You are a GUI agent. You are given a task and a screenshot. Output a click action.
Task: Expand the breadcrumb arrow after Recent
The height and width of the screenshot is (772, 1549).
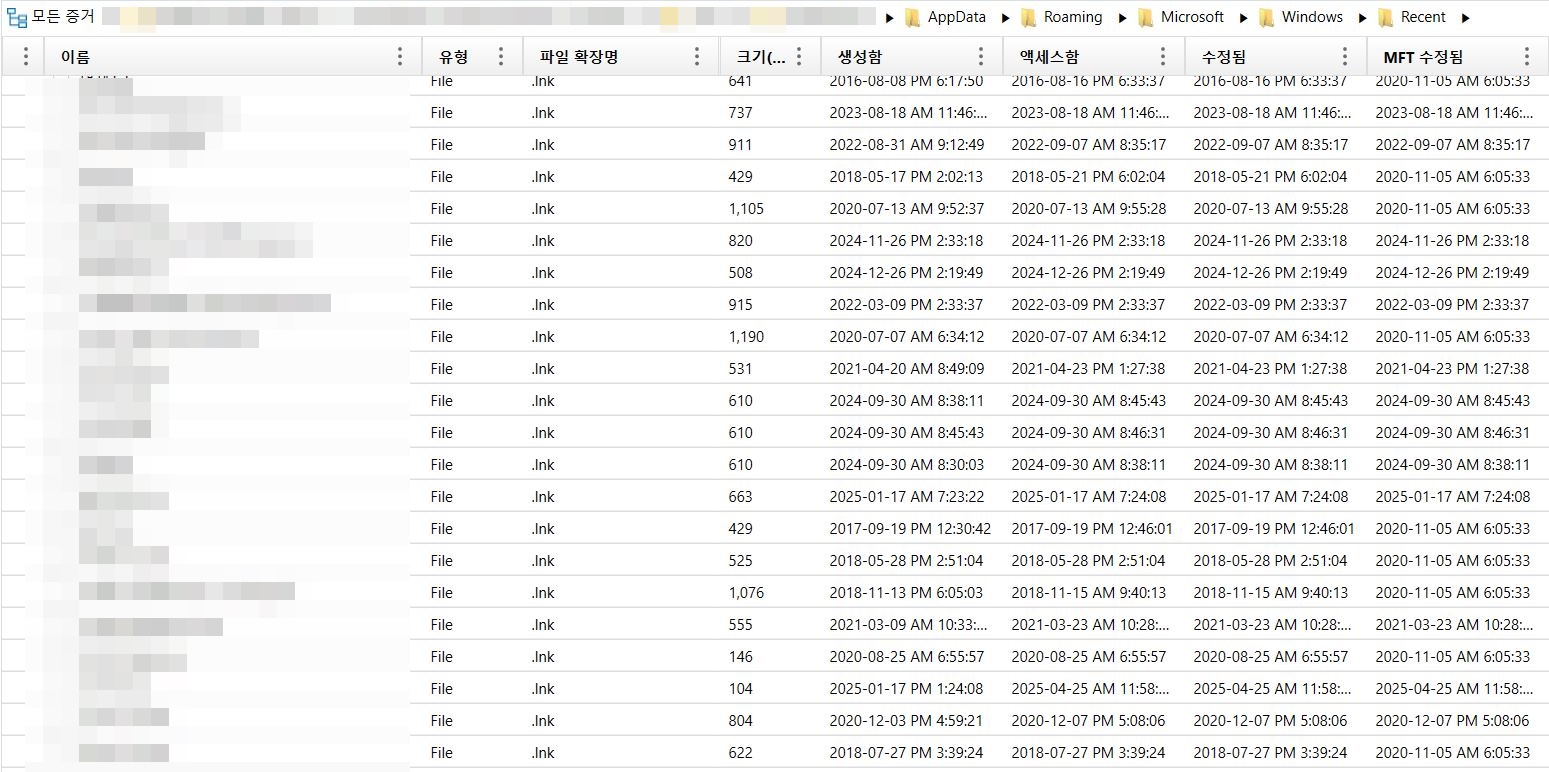click(x=1465, y=18)
